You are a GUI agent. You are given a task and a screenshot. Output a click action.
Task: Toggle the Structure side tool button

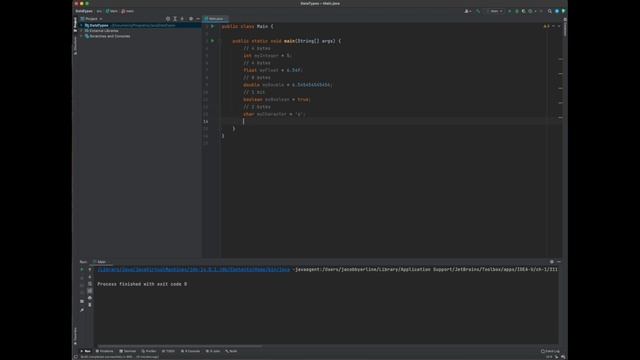[x=75, y=47]
